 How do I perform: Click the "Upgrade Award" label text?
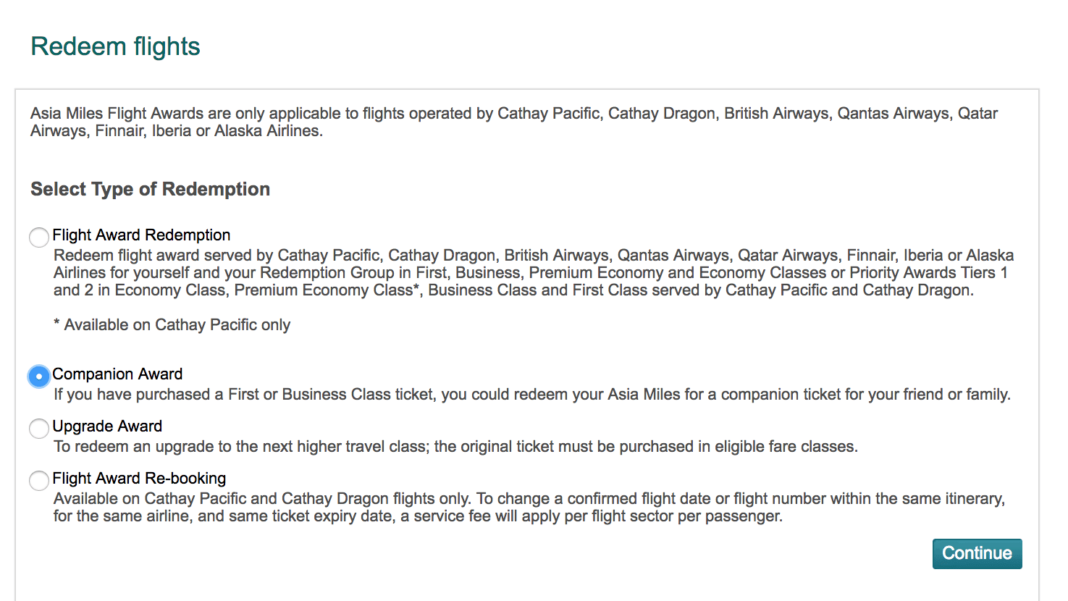(107, 426)
